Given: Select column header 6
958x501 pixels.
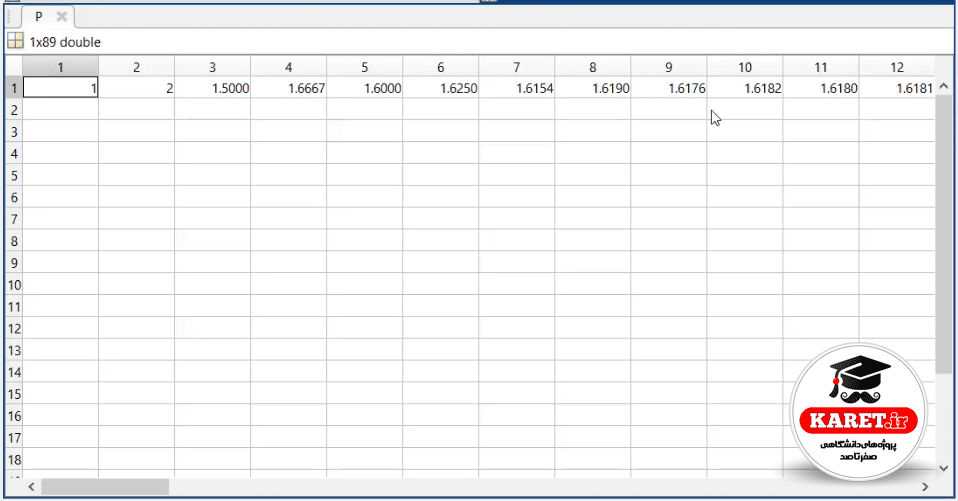Looking at the screenshot, I should click(441, 67).
